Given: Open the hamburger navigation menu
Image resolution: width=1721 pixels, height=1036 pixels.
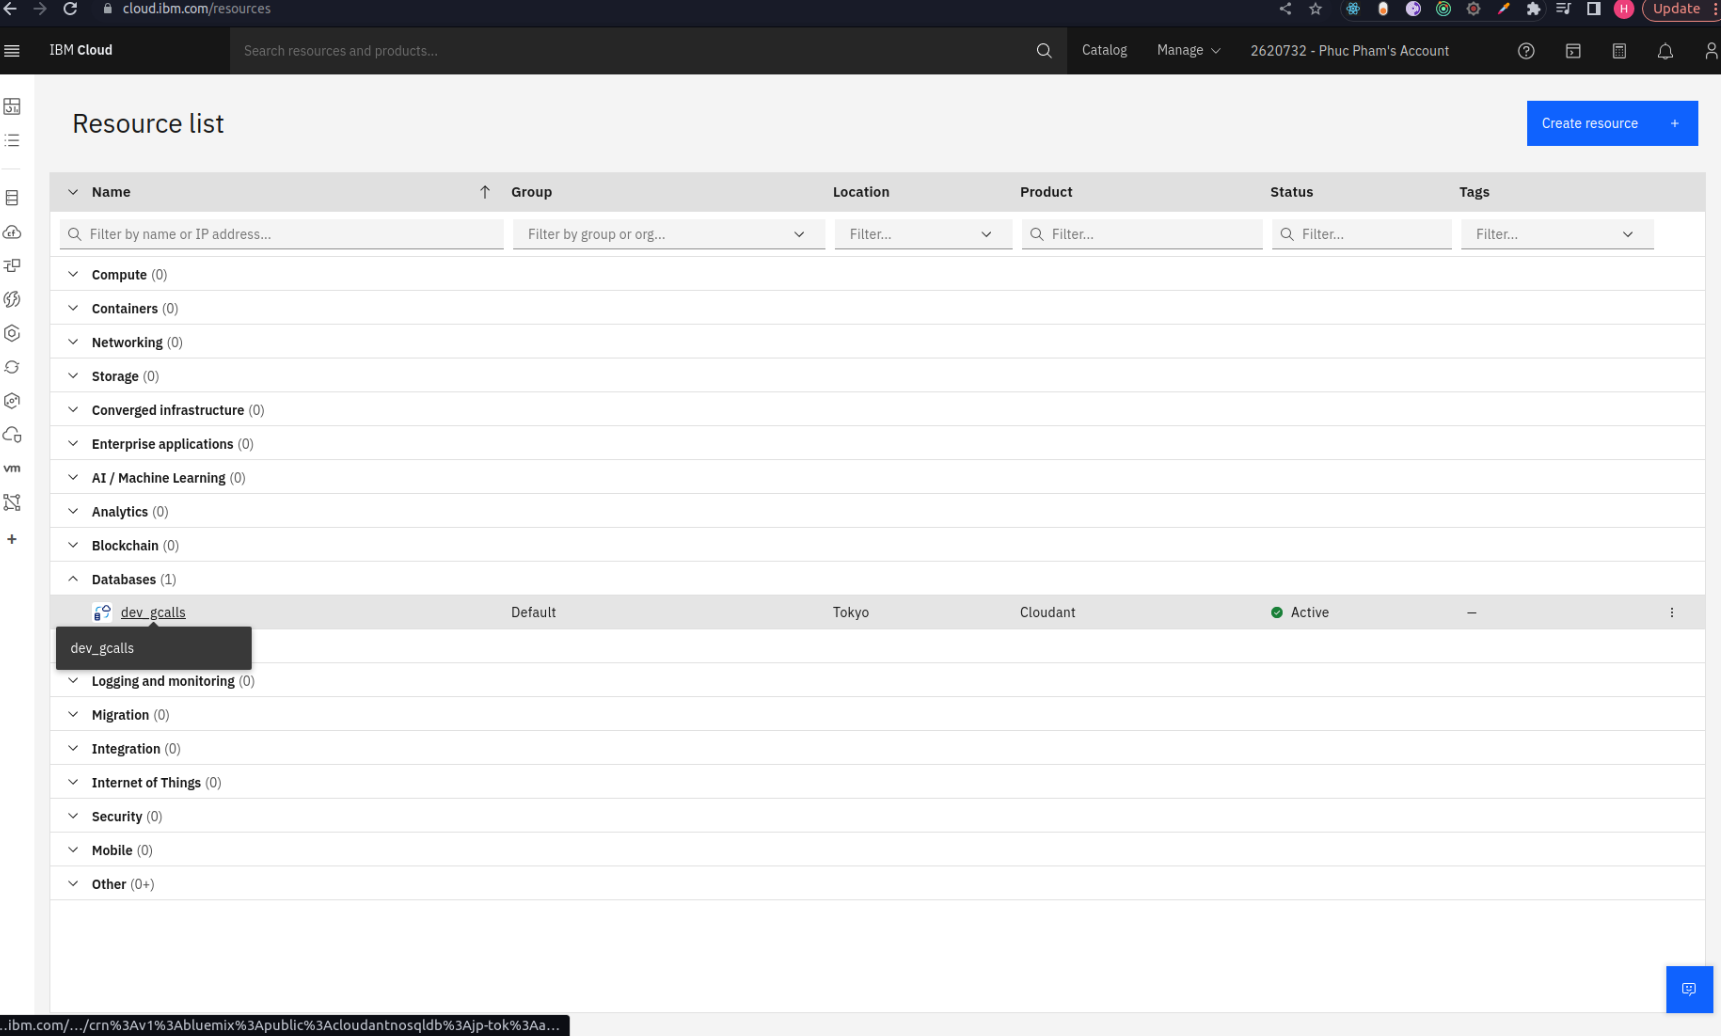Looking at the screenshot, I should (x=12, y=51).
